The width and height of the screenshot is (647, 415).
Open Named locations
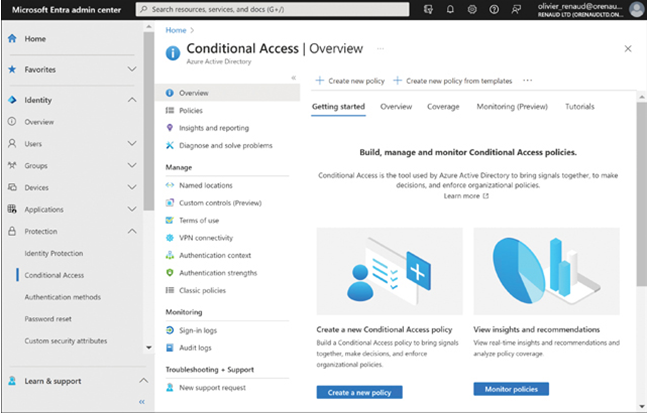pyautogui.click(x=205, y=186)
